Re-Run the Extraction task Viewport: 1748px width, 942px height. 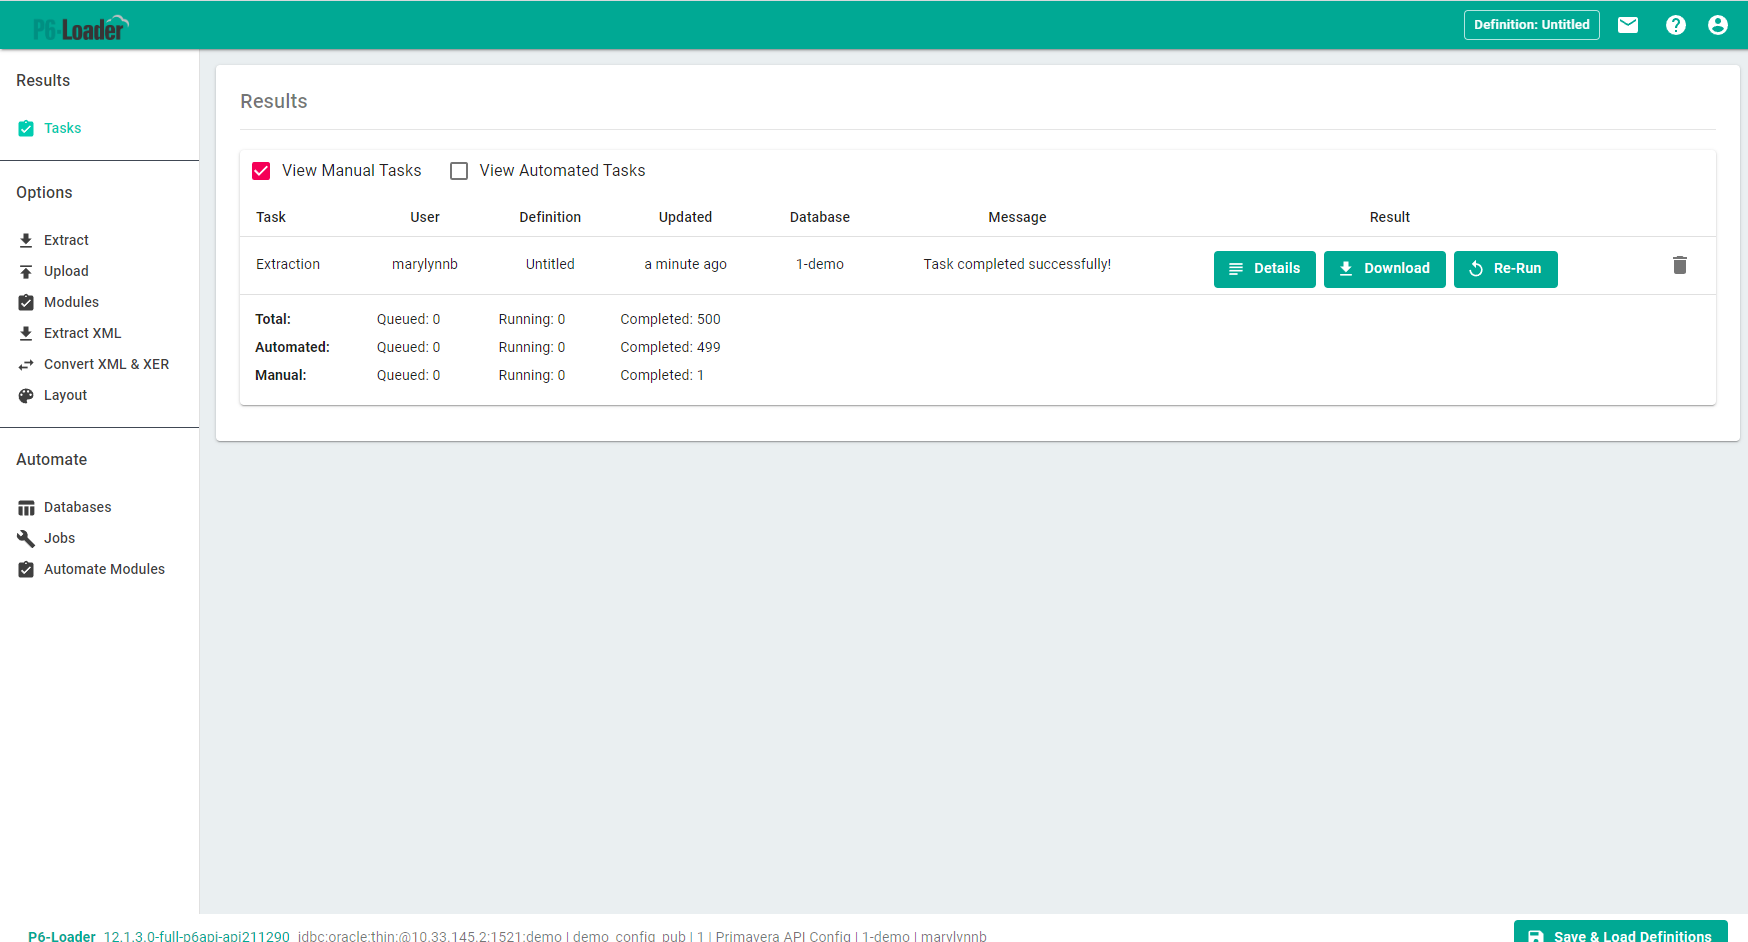tap(1505, 269)
